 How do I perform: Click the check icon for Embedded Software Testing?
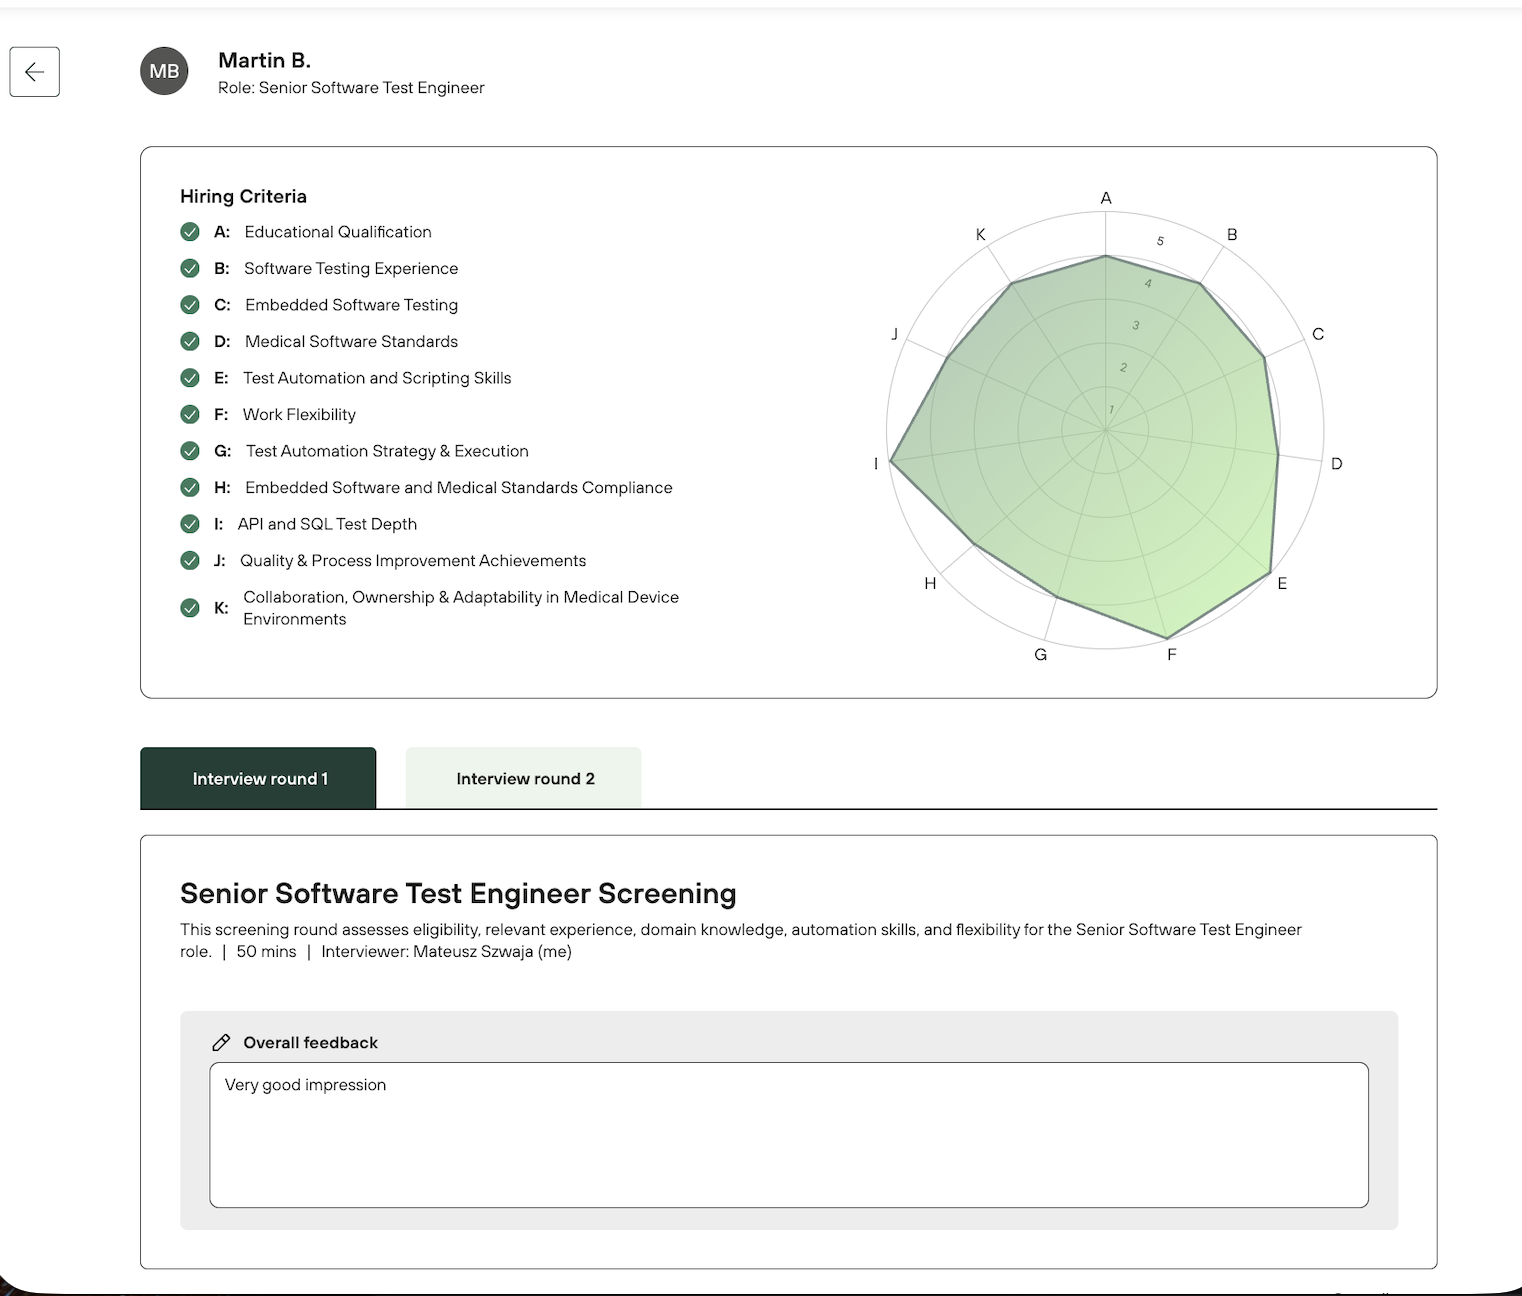pyautogui.click(x=190, y=305)
